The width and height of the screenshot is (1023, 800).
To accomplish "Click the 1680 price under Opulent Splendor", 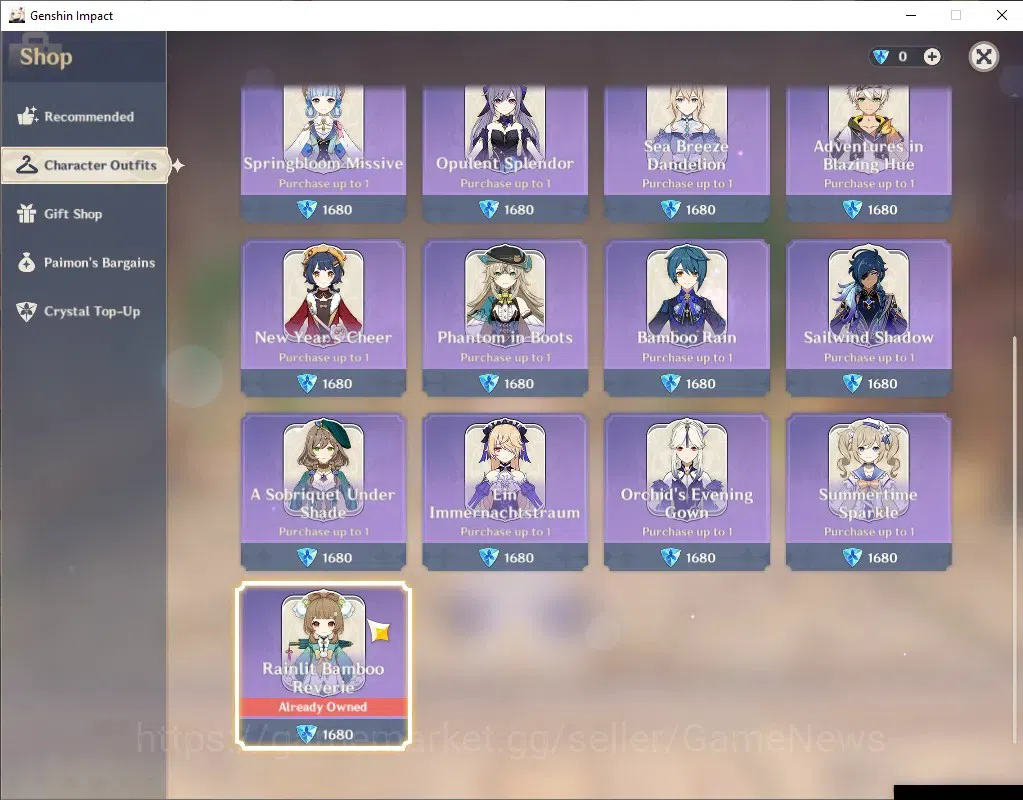I will point(519,209).
